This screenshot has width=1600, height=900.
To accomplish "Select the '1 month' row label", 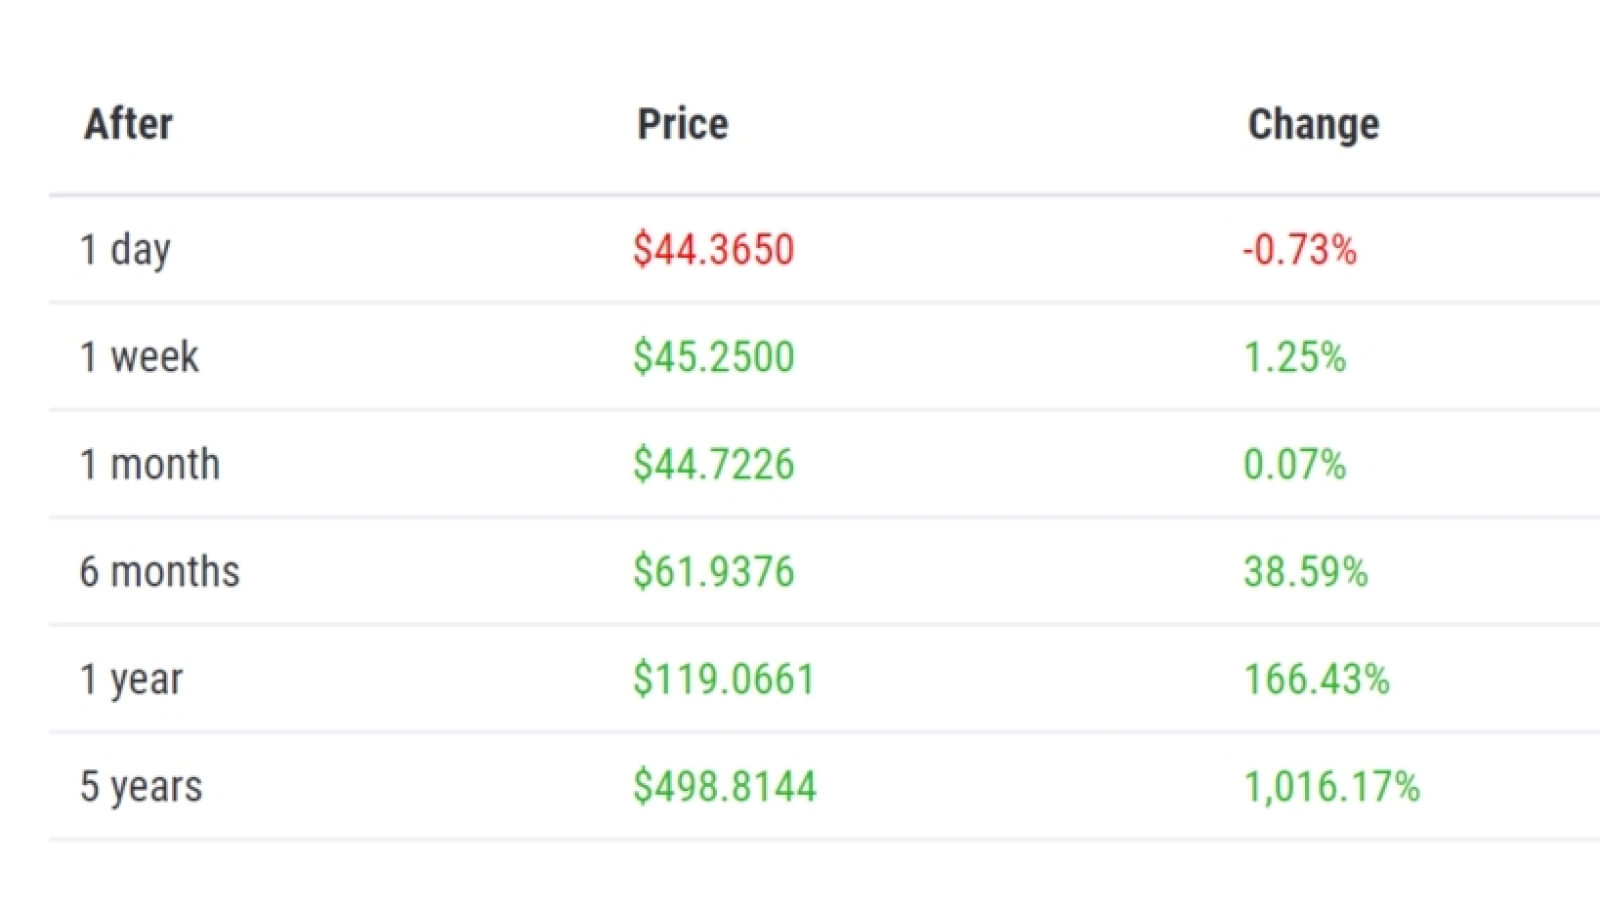I will (x=150, y=464).
